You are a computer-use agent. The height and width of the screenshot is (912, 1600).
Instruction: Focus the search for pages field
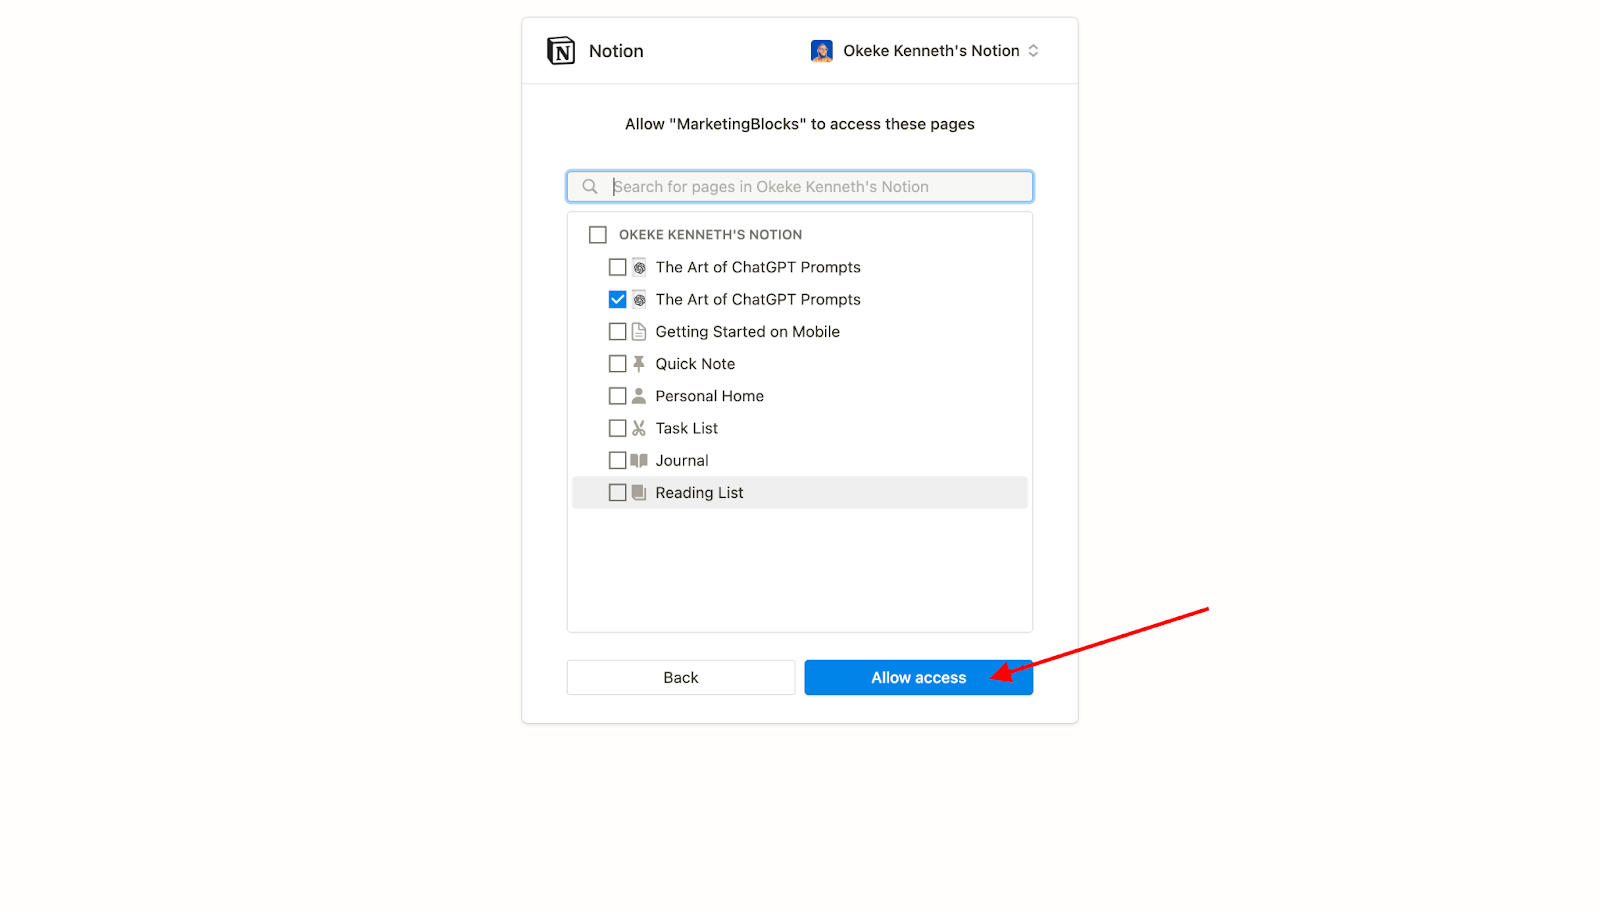click(800, 187)
